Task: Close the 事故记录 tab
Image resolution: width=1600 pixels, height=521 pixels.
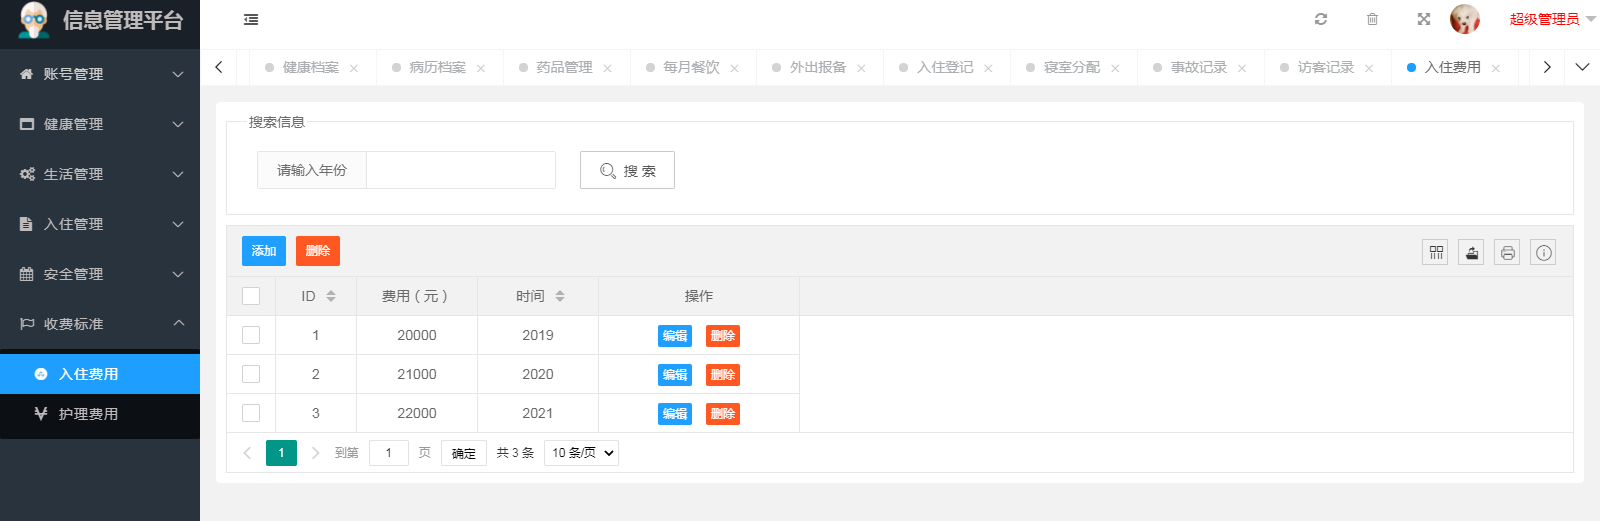Action: click(1243, 68)
